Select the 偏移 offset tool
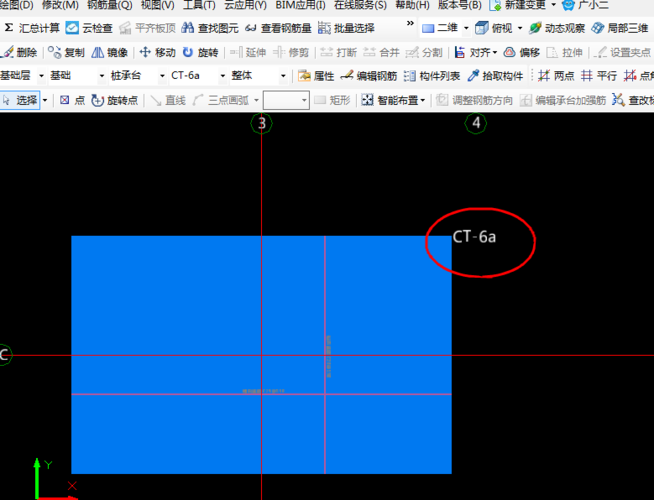The width and height of the screenshot is (654, 500). coord(521,53)
